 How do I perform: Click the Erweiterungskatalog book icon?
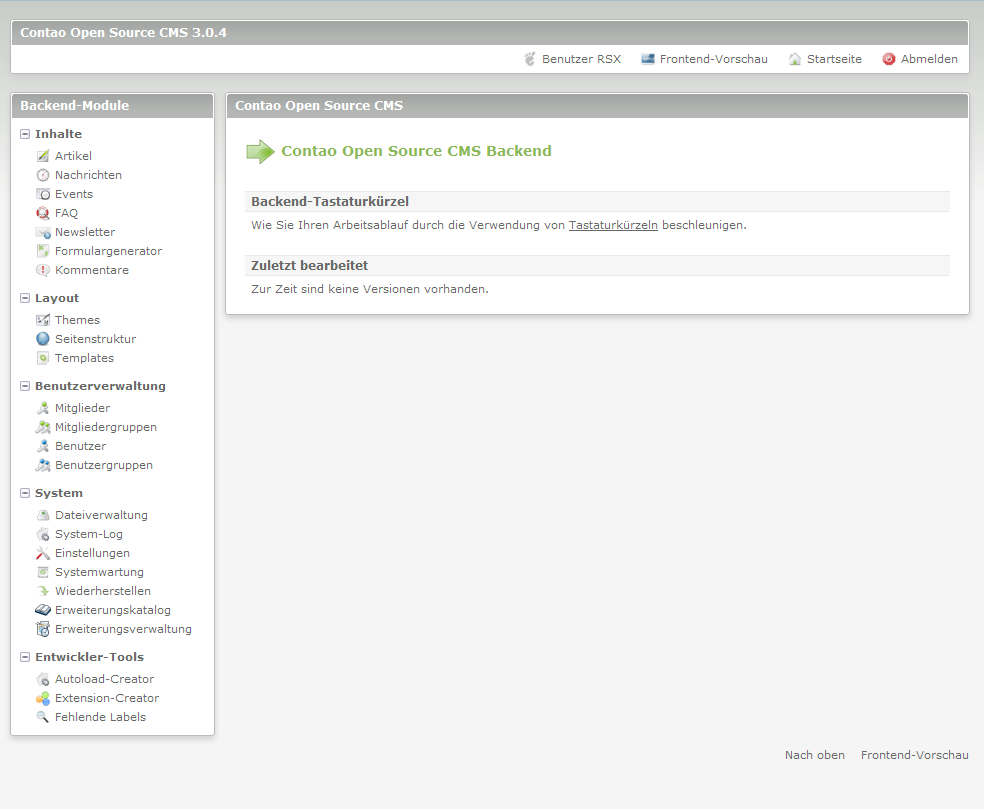(43, 610)
